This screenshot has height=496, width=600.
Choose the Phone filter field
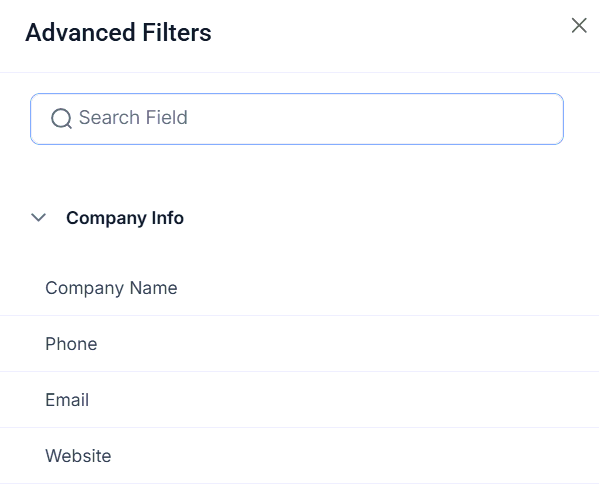tap(71, 344)
